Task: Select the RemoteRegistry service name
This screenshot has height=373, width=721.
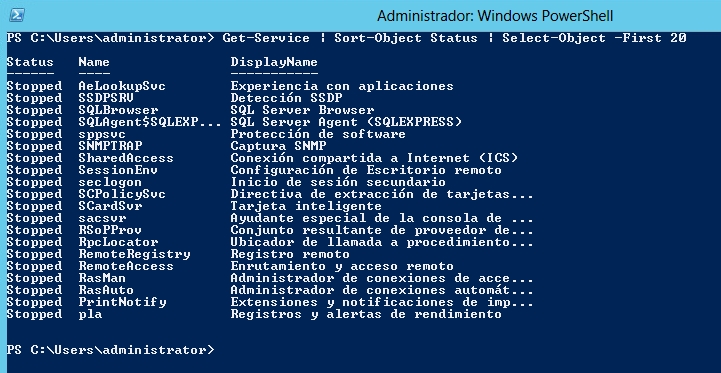Action: pos(134,254)
